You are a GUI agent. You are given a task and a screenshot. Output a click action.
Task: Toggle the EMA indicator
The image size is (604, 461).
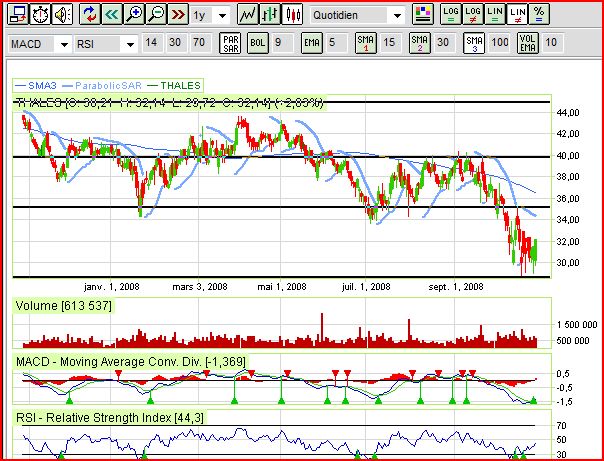tap(312, 43)
